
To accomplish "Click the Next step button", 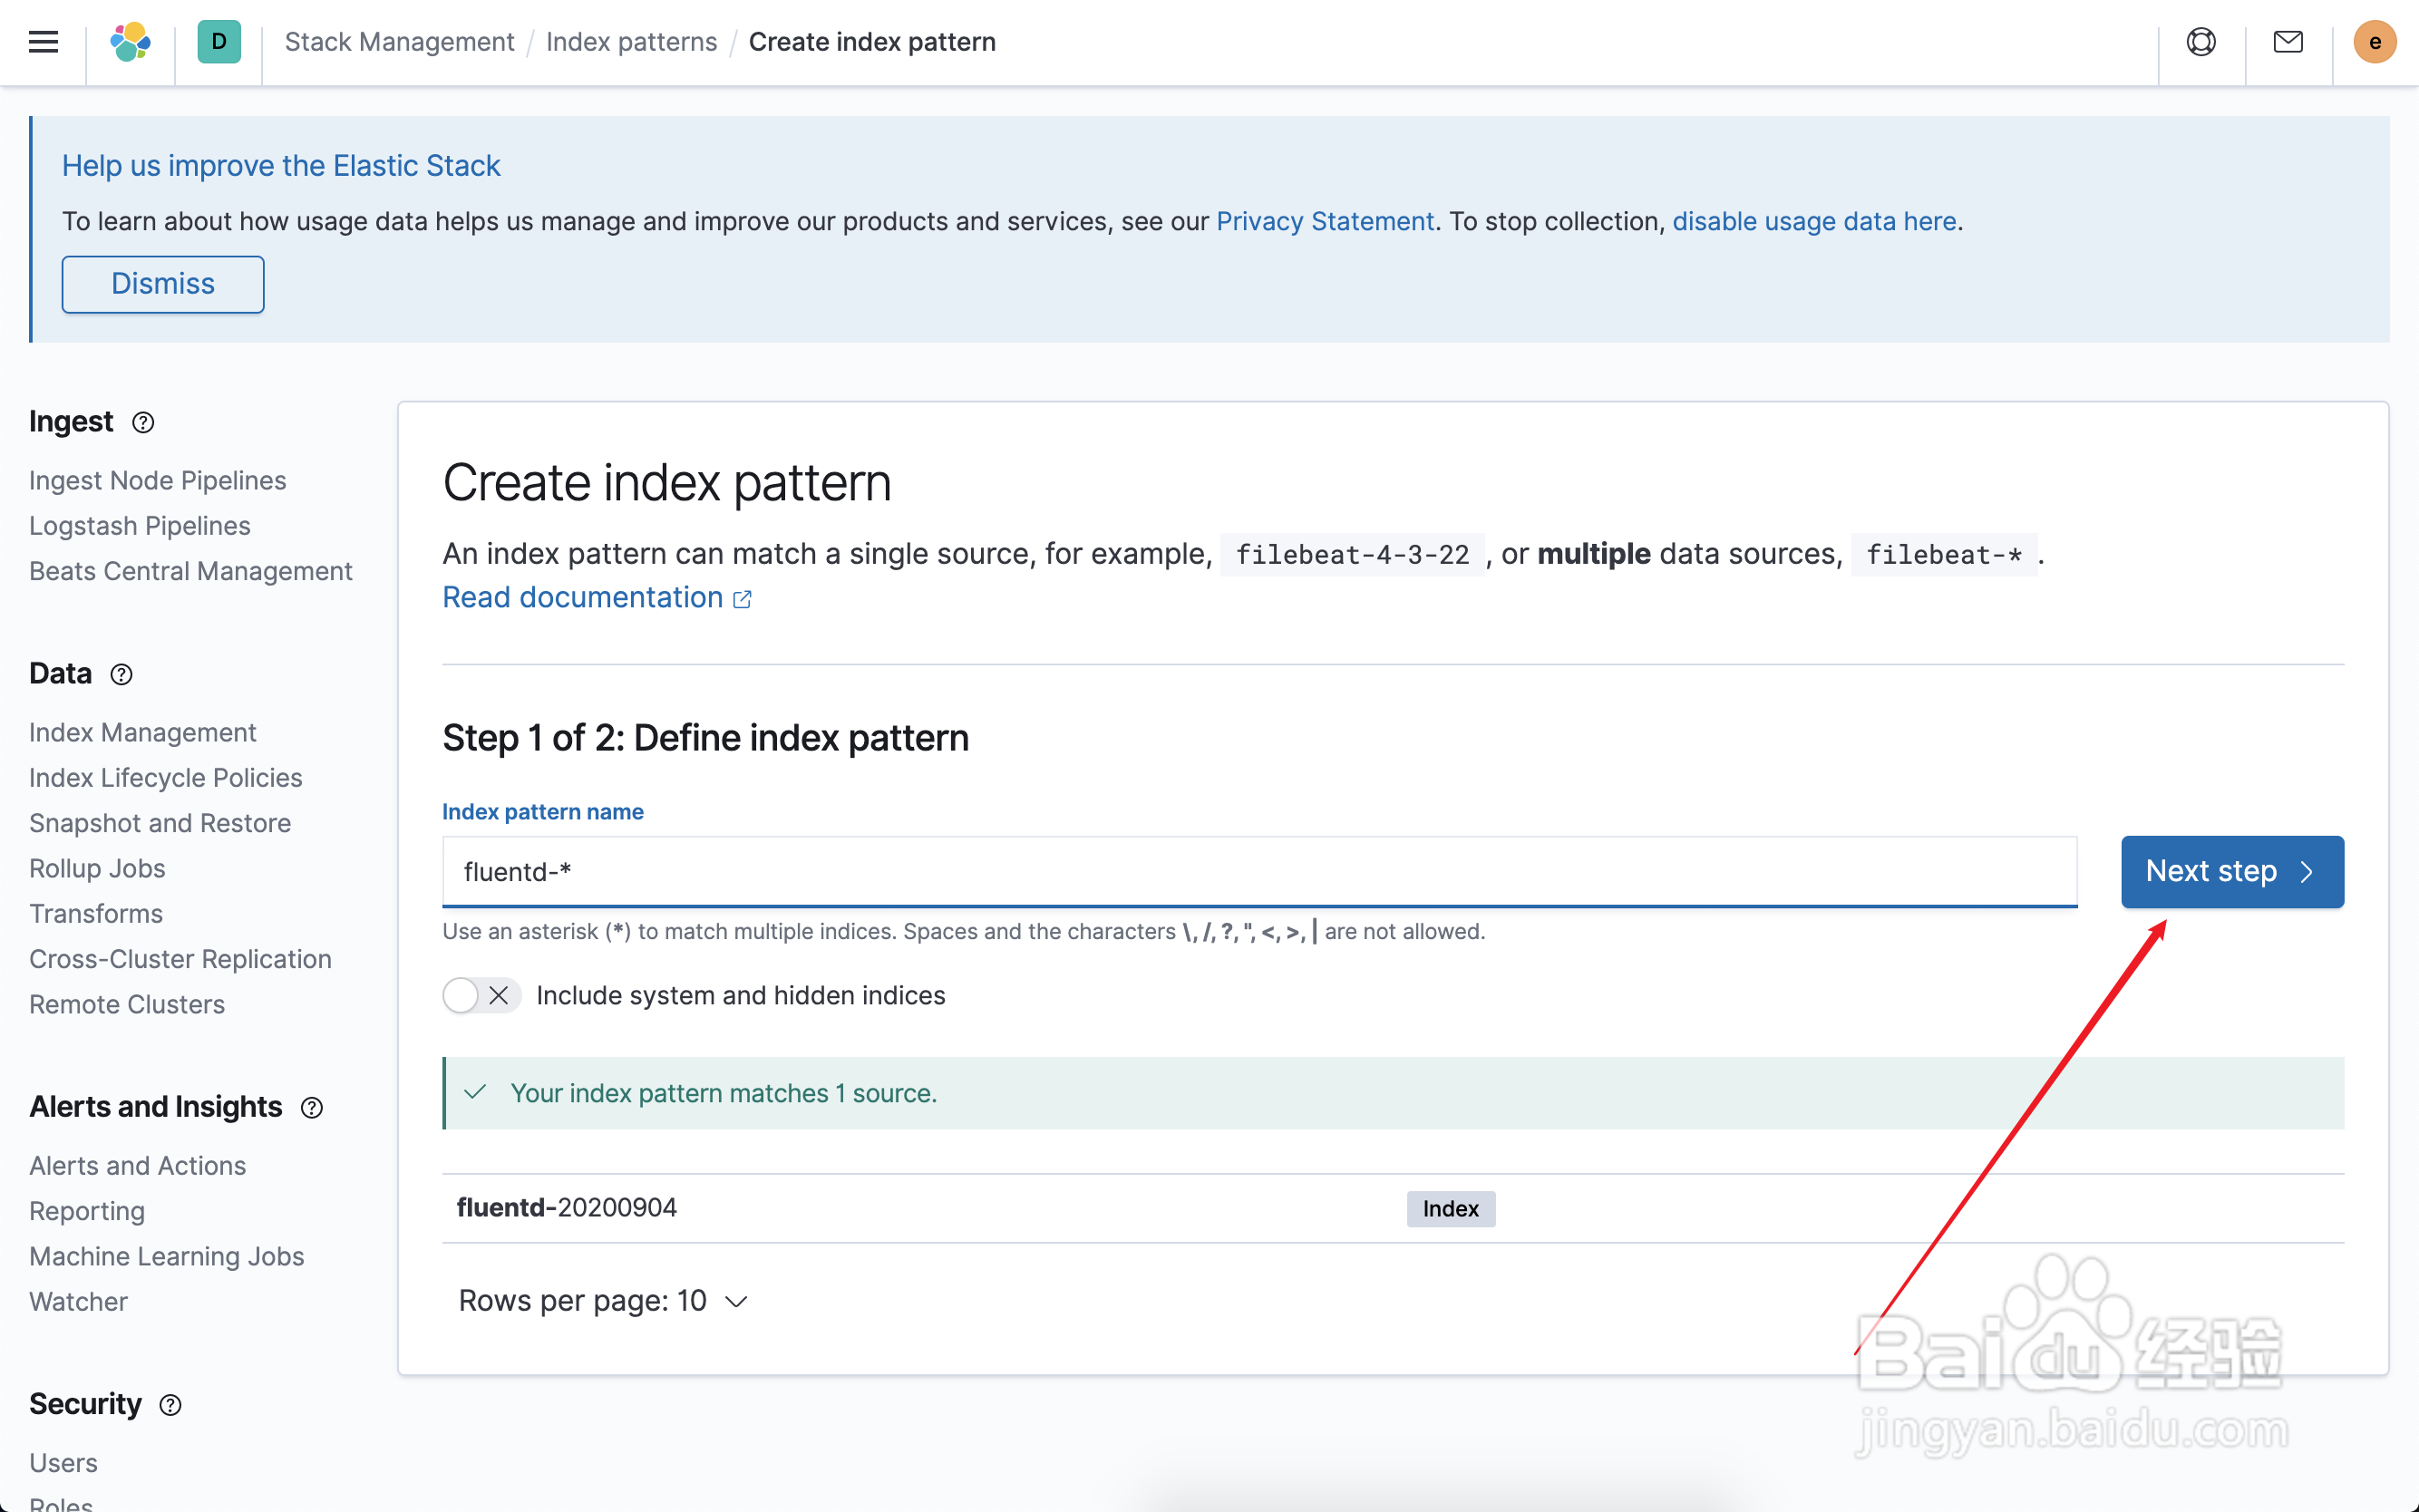I will point(2232,871).
